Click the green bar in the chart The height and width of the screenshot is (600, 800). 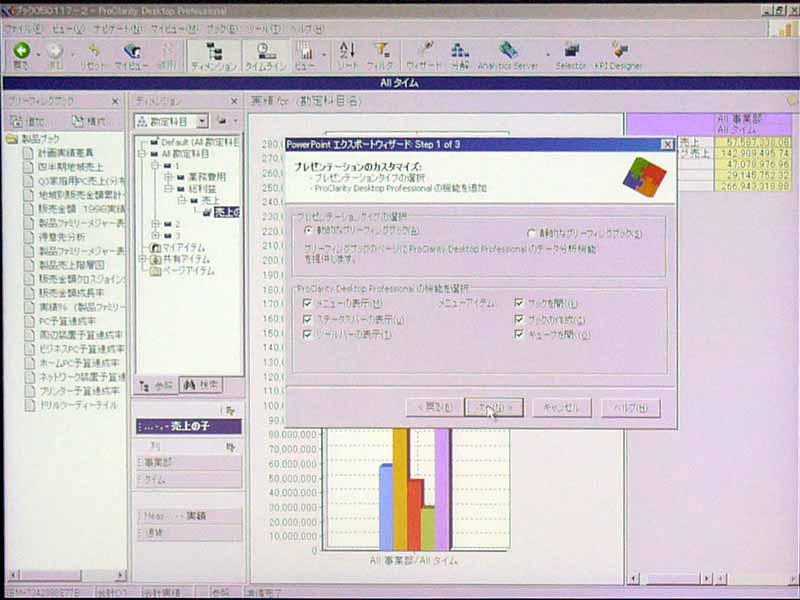[x=428, y=528]
